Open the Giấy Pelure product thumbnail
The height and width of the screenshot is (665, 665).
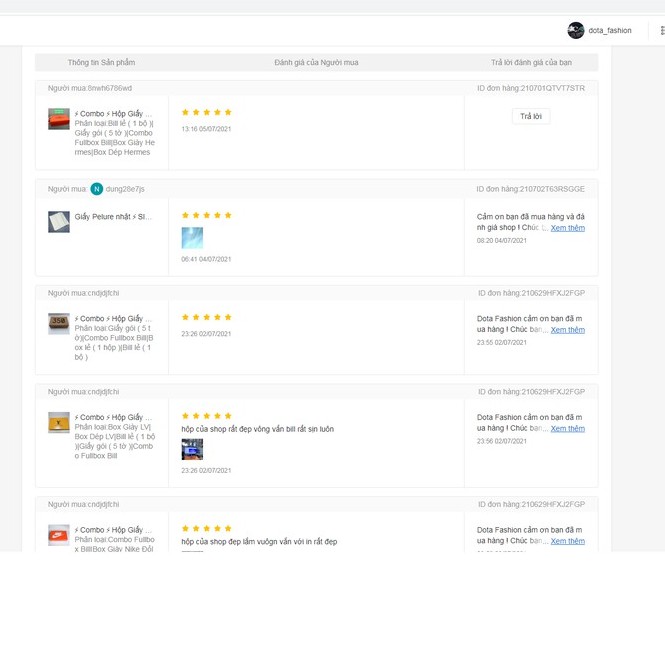[x=59, y=222]
